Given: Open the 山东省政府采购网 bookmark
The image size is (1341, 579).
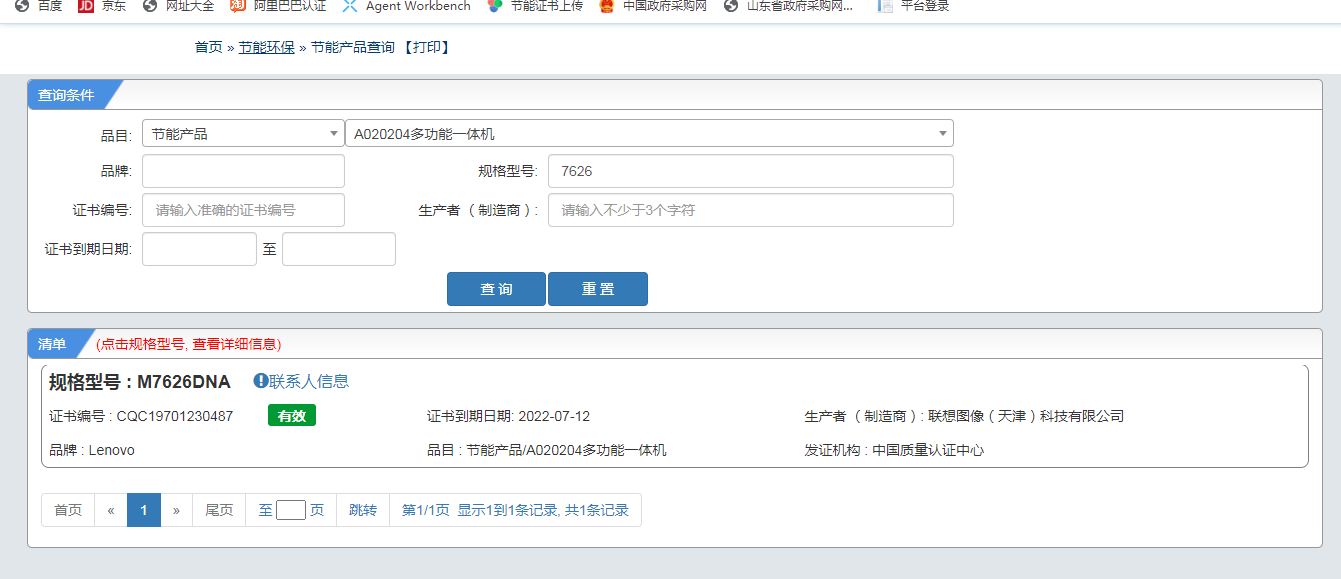Looking at the screenshot, I should pos(790,6).
